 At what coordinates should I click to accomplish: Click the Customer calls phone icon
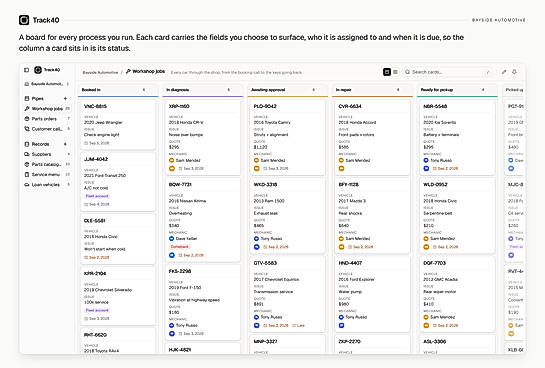(27, 129)
